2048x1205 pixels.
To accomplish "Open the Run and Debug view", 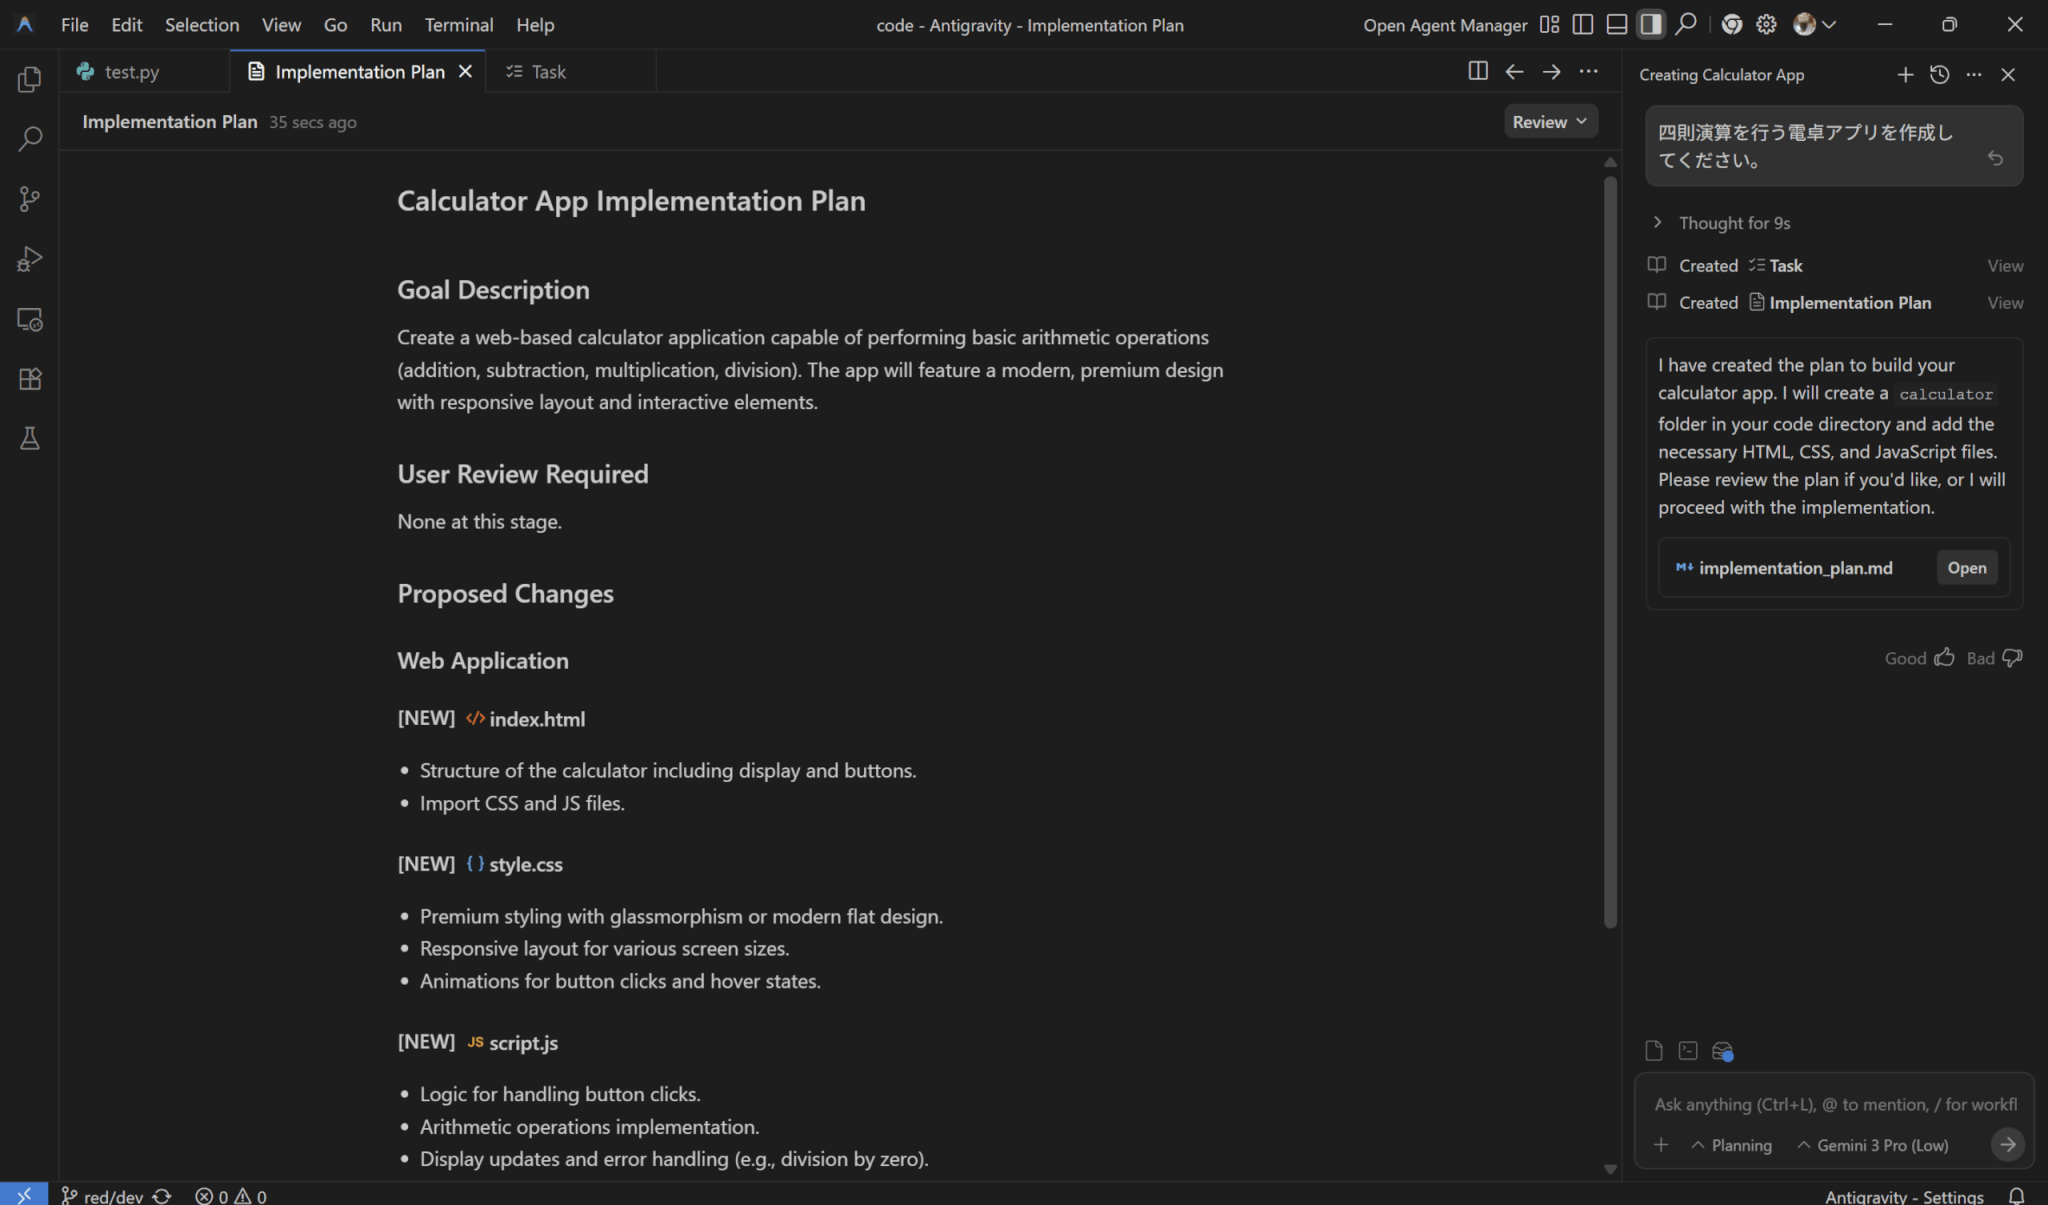I will point(29,259).
